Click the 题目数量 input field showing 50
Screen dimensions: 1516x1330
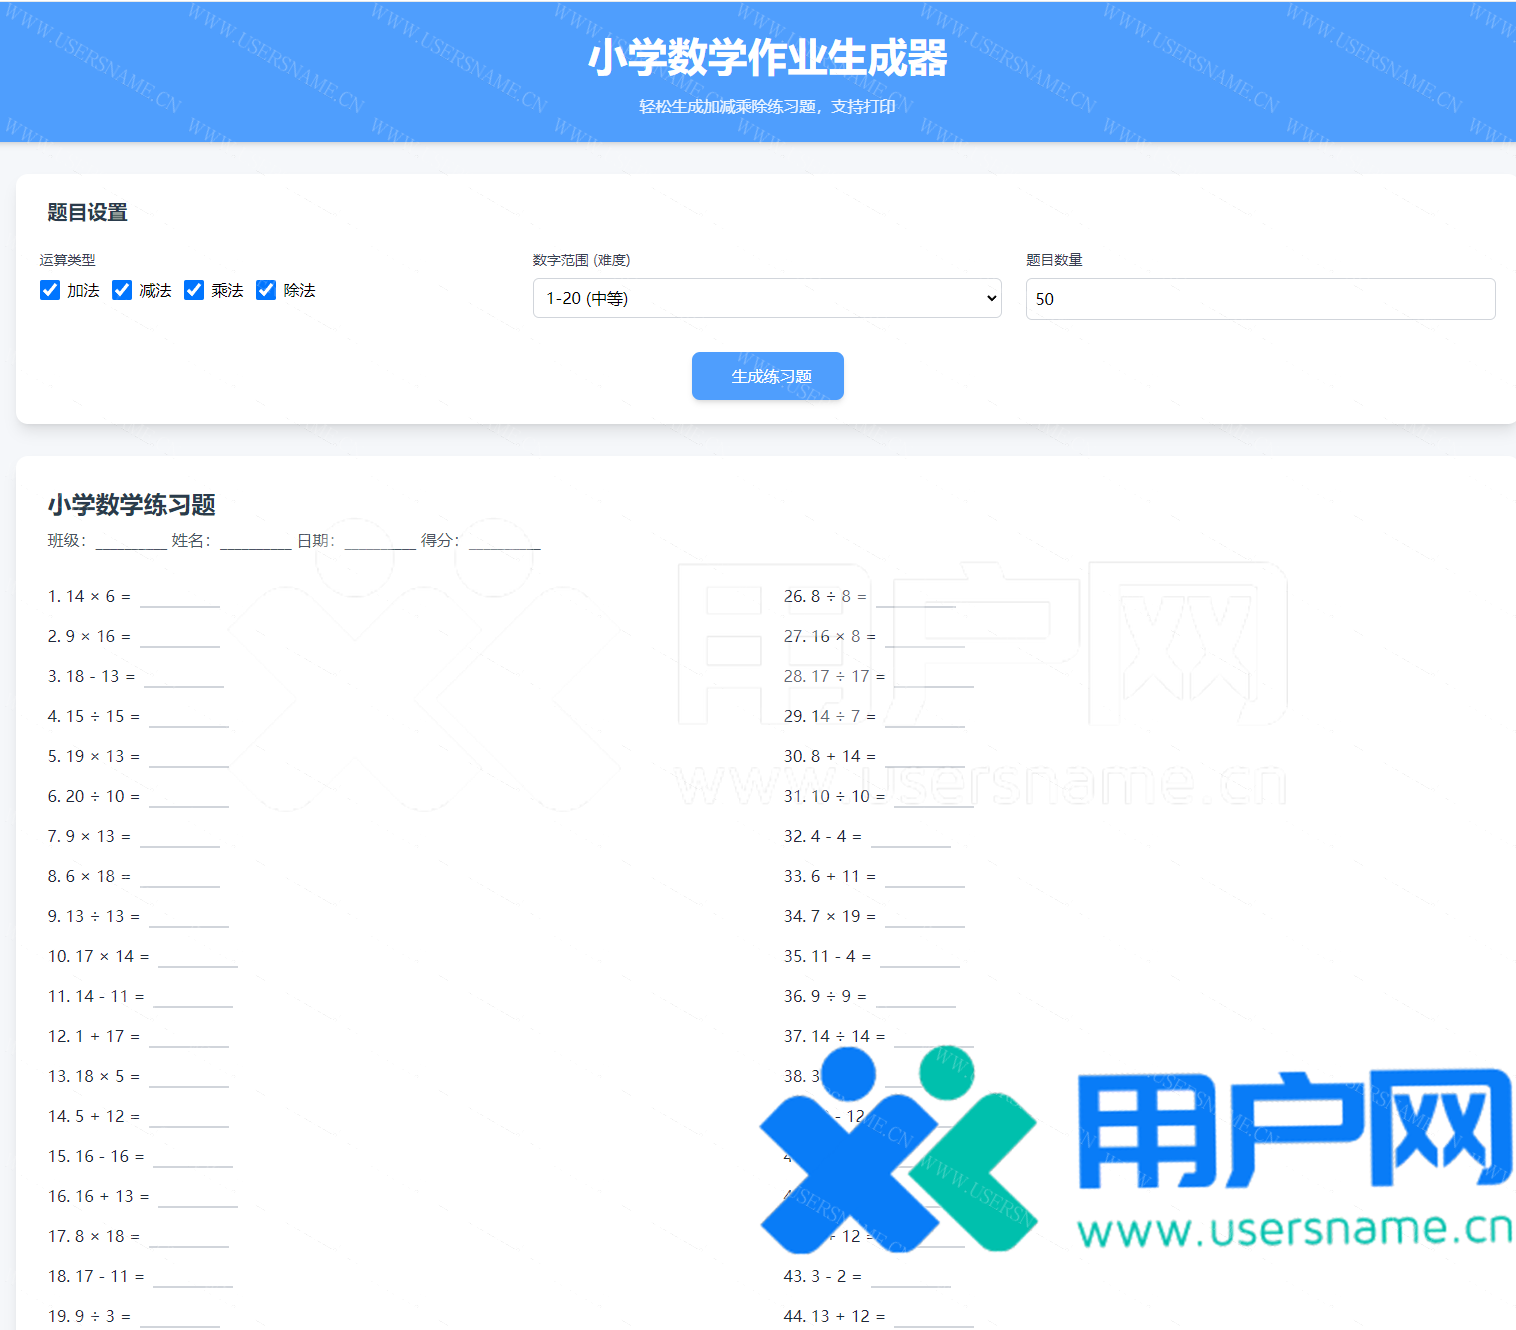[1260, 299]
